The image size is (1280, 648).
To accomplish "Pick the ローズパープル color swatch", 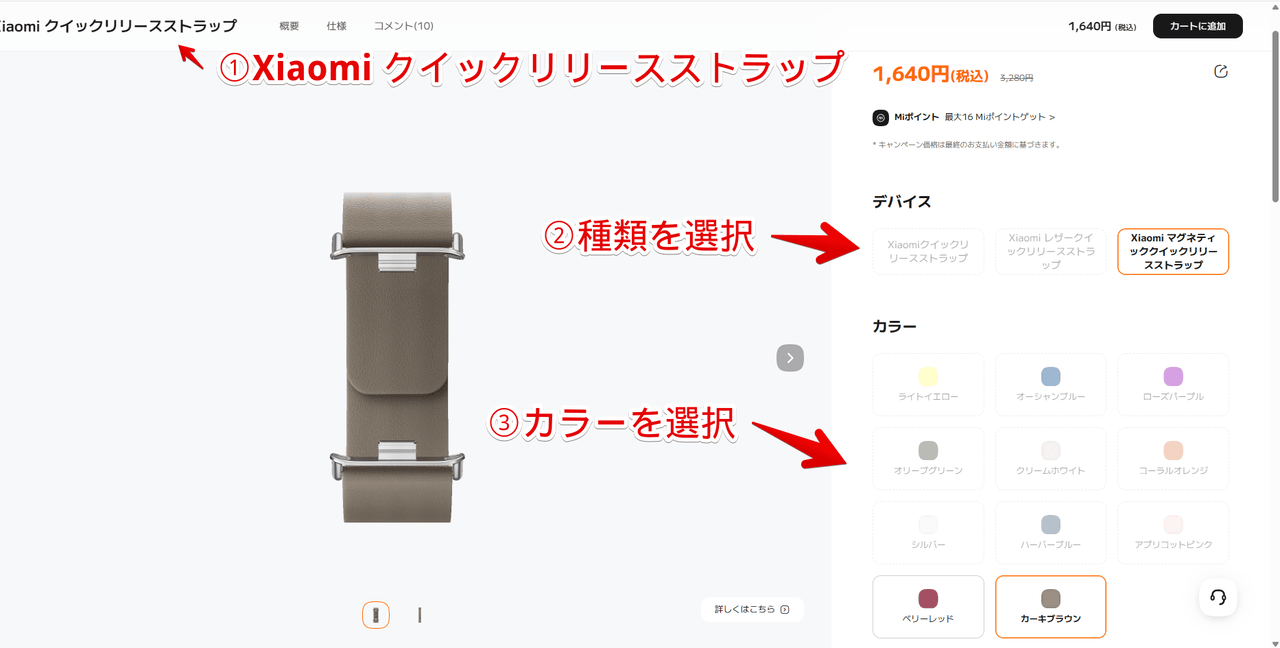I will pos(1173,385).
